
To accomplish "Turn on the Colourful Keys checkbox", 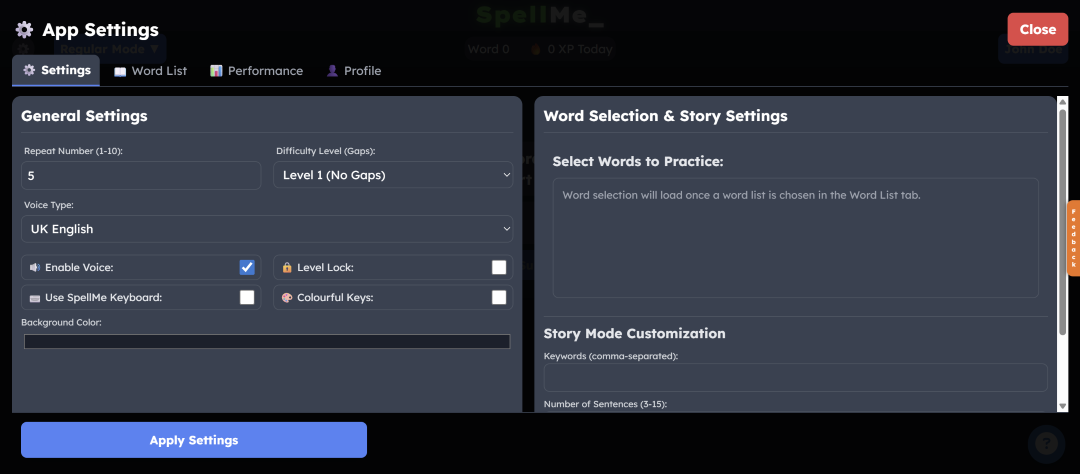I will point(499,298).
